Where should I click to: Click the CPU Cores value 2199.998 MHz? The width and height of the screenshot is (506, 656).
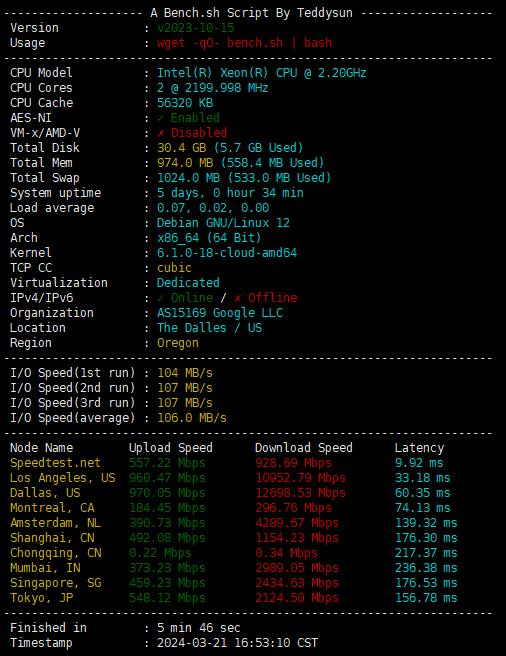[x=213, y=88]
